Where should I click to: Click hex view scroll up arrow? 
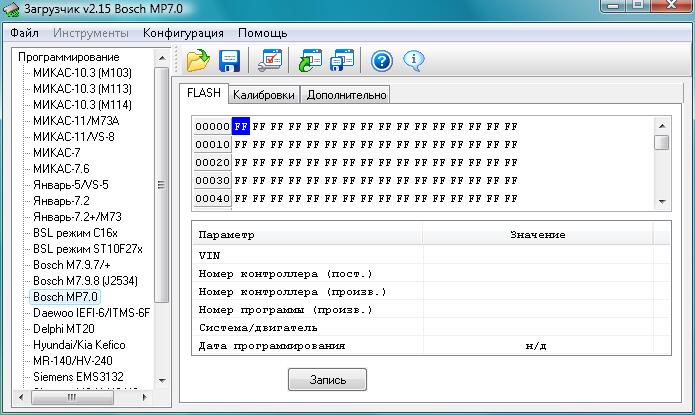pyautogui.click(x=662, y=125)
